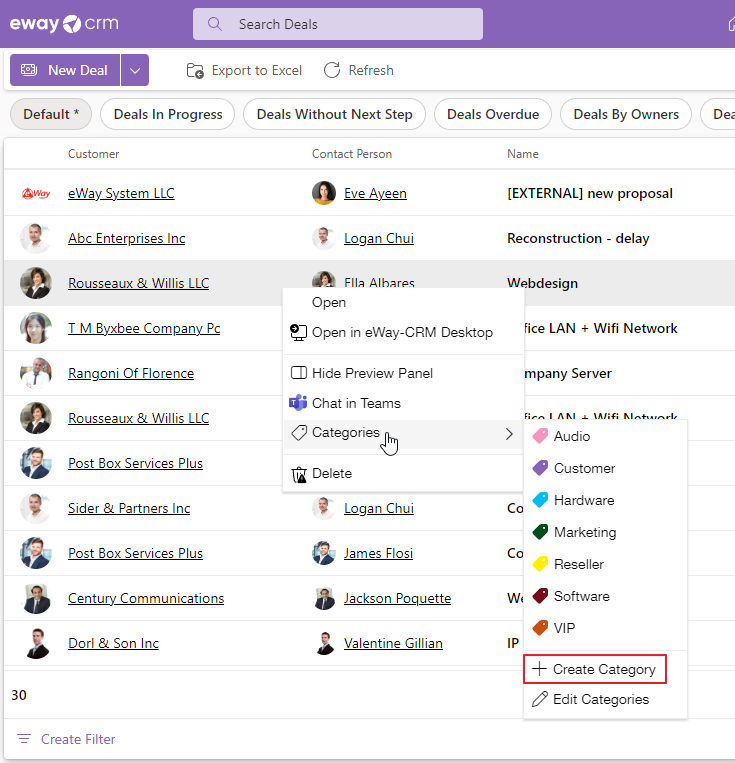Sort by Contact Person column header
This screenshot has height=763, width=735.
point(352,154)
